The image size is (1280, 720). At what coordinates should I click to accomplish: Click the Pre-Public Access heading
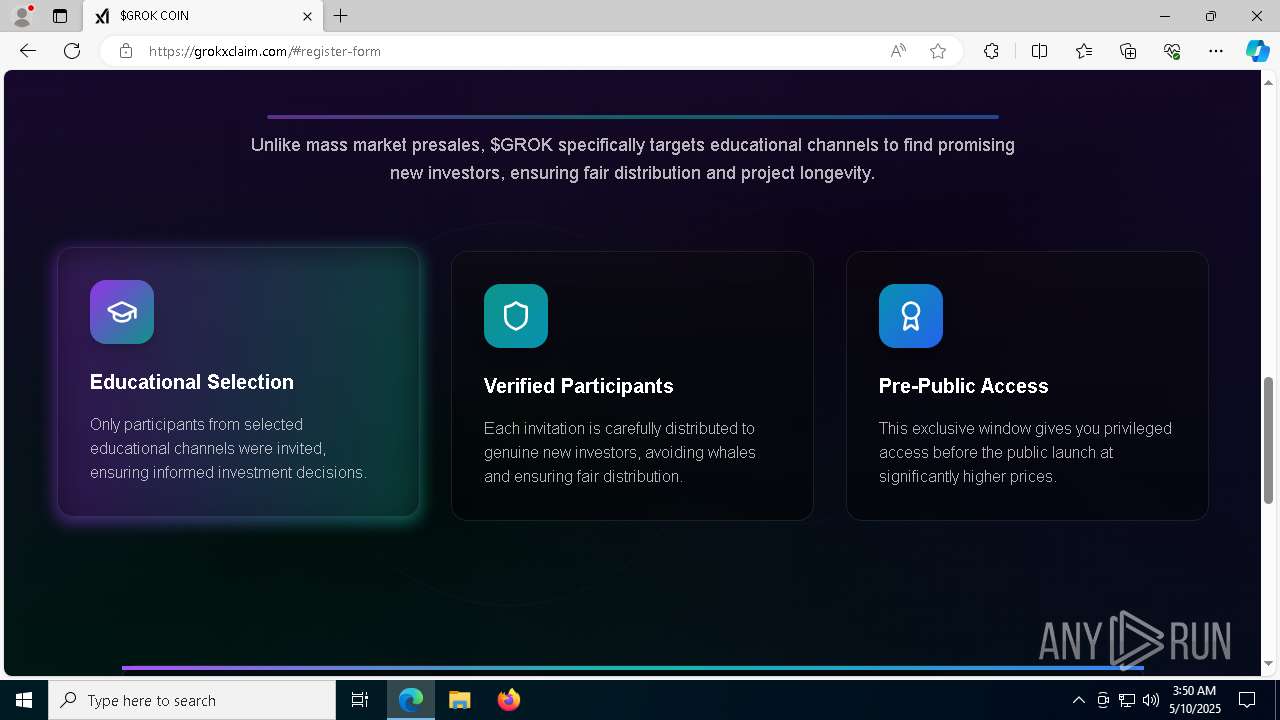tap(964, 386)
